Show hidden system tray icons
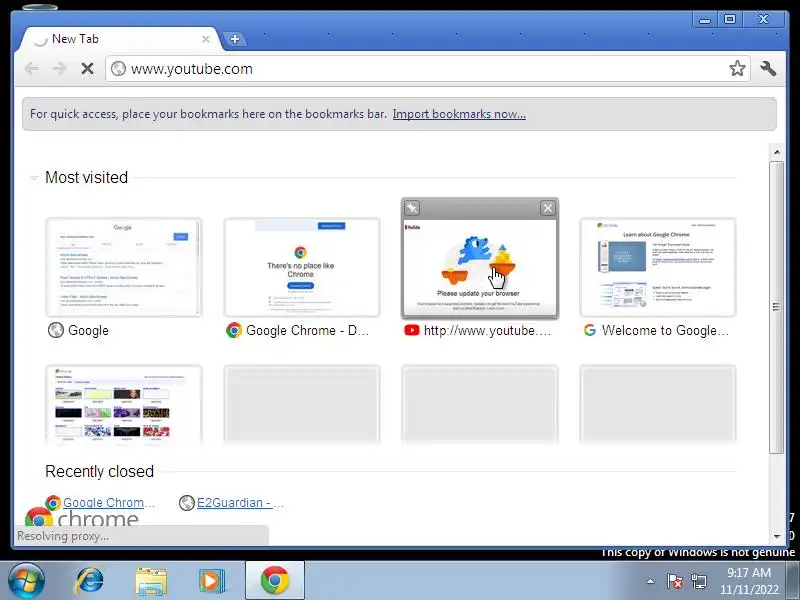Image resolution: width=800 pixels, height=600 pixels. point(650,581)
